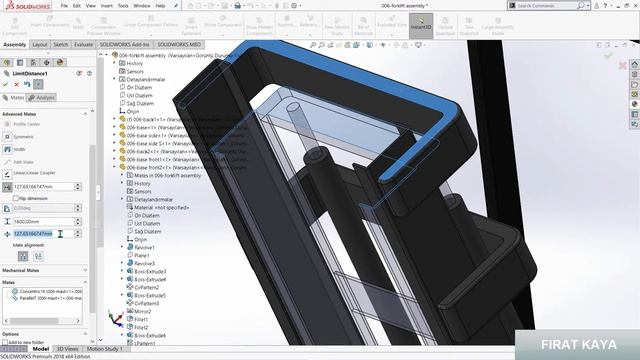Click the green confirmation checkmark in viewport corner
The width and height of the screenshot is (640, 360).
point(608,55)
